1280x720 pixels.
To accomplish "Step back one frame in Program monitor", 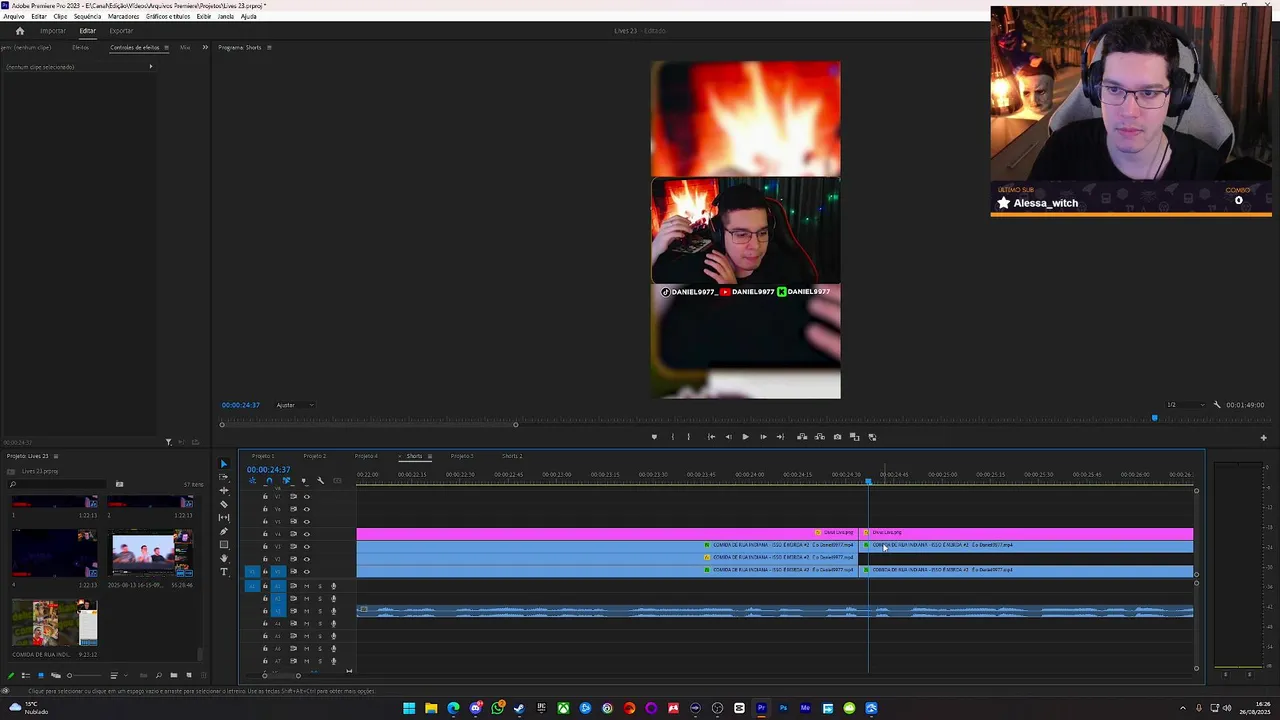I will click(728, 437).
